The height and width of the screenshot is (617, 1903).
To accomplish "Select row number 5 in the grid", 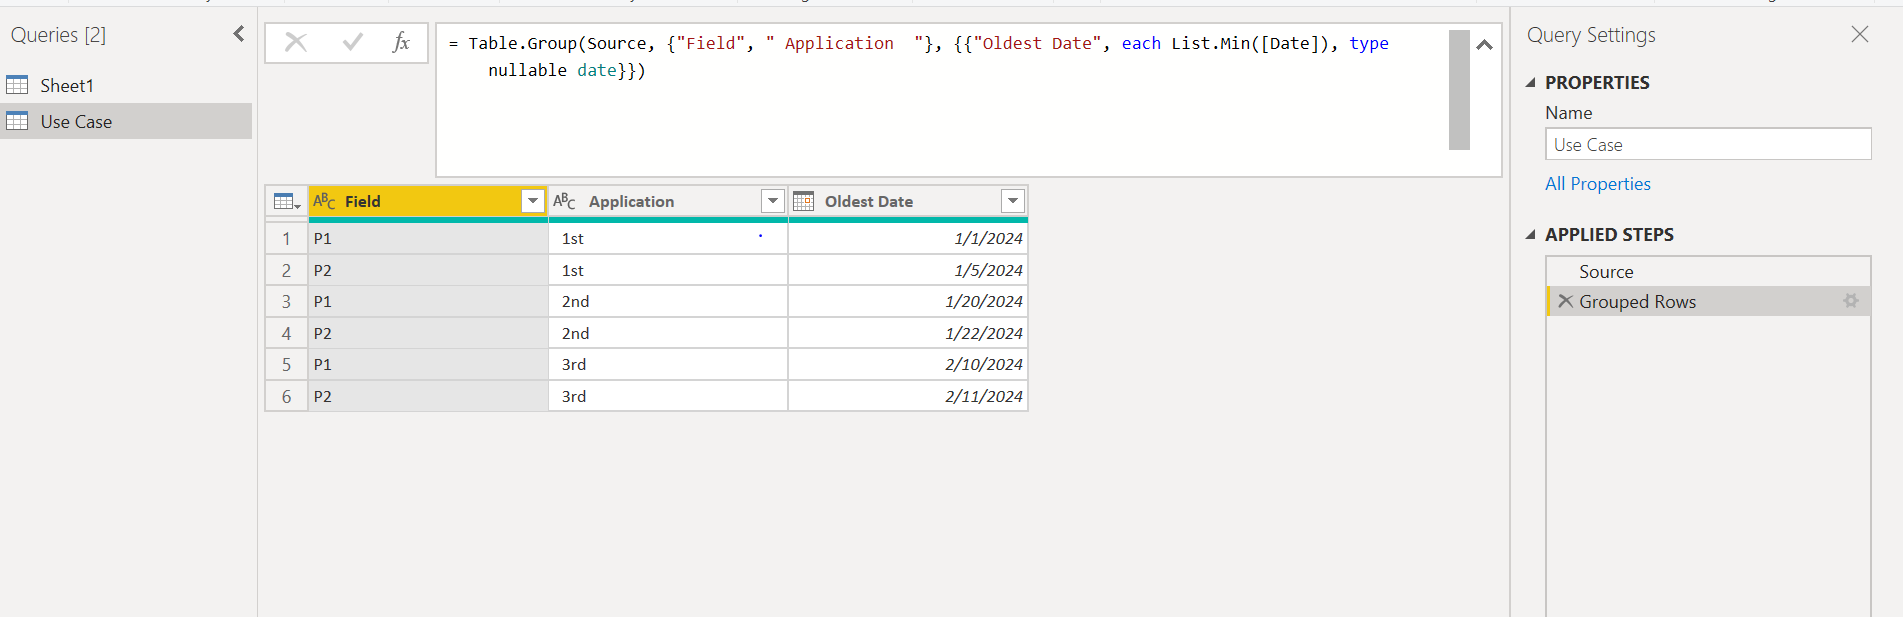I will (x=287, y=364).
